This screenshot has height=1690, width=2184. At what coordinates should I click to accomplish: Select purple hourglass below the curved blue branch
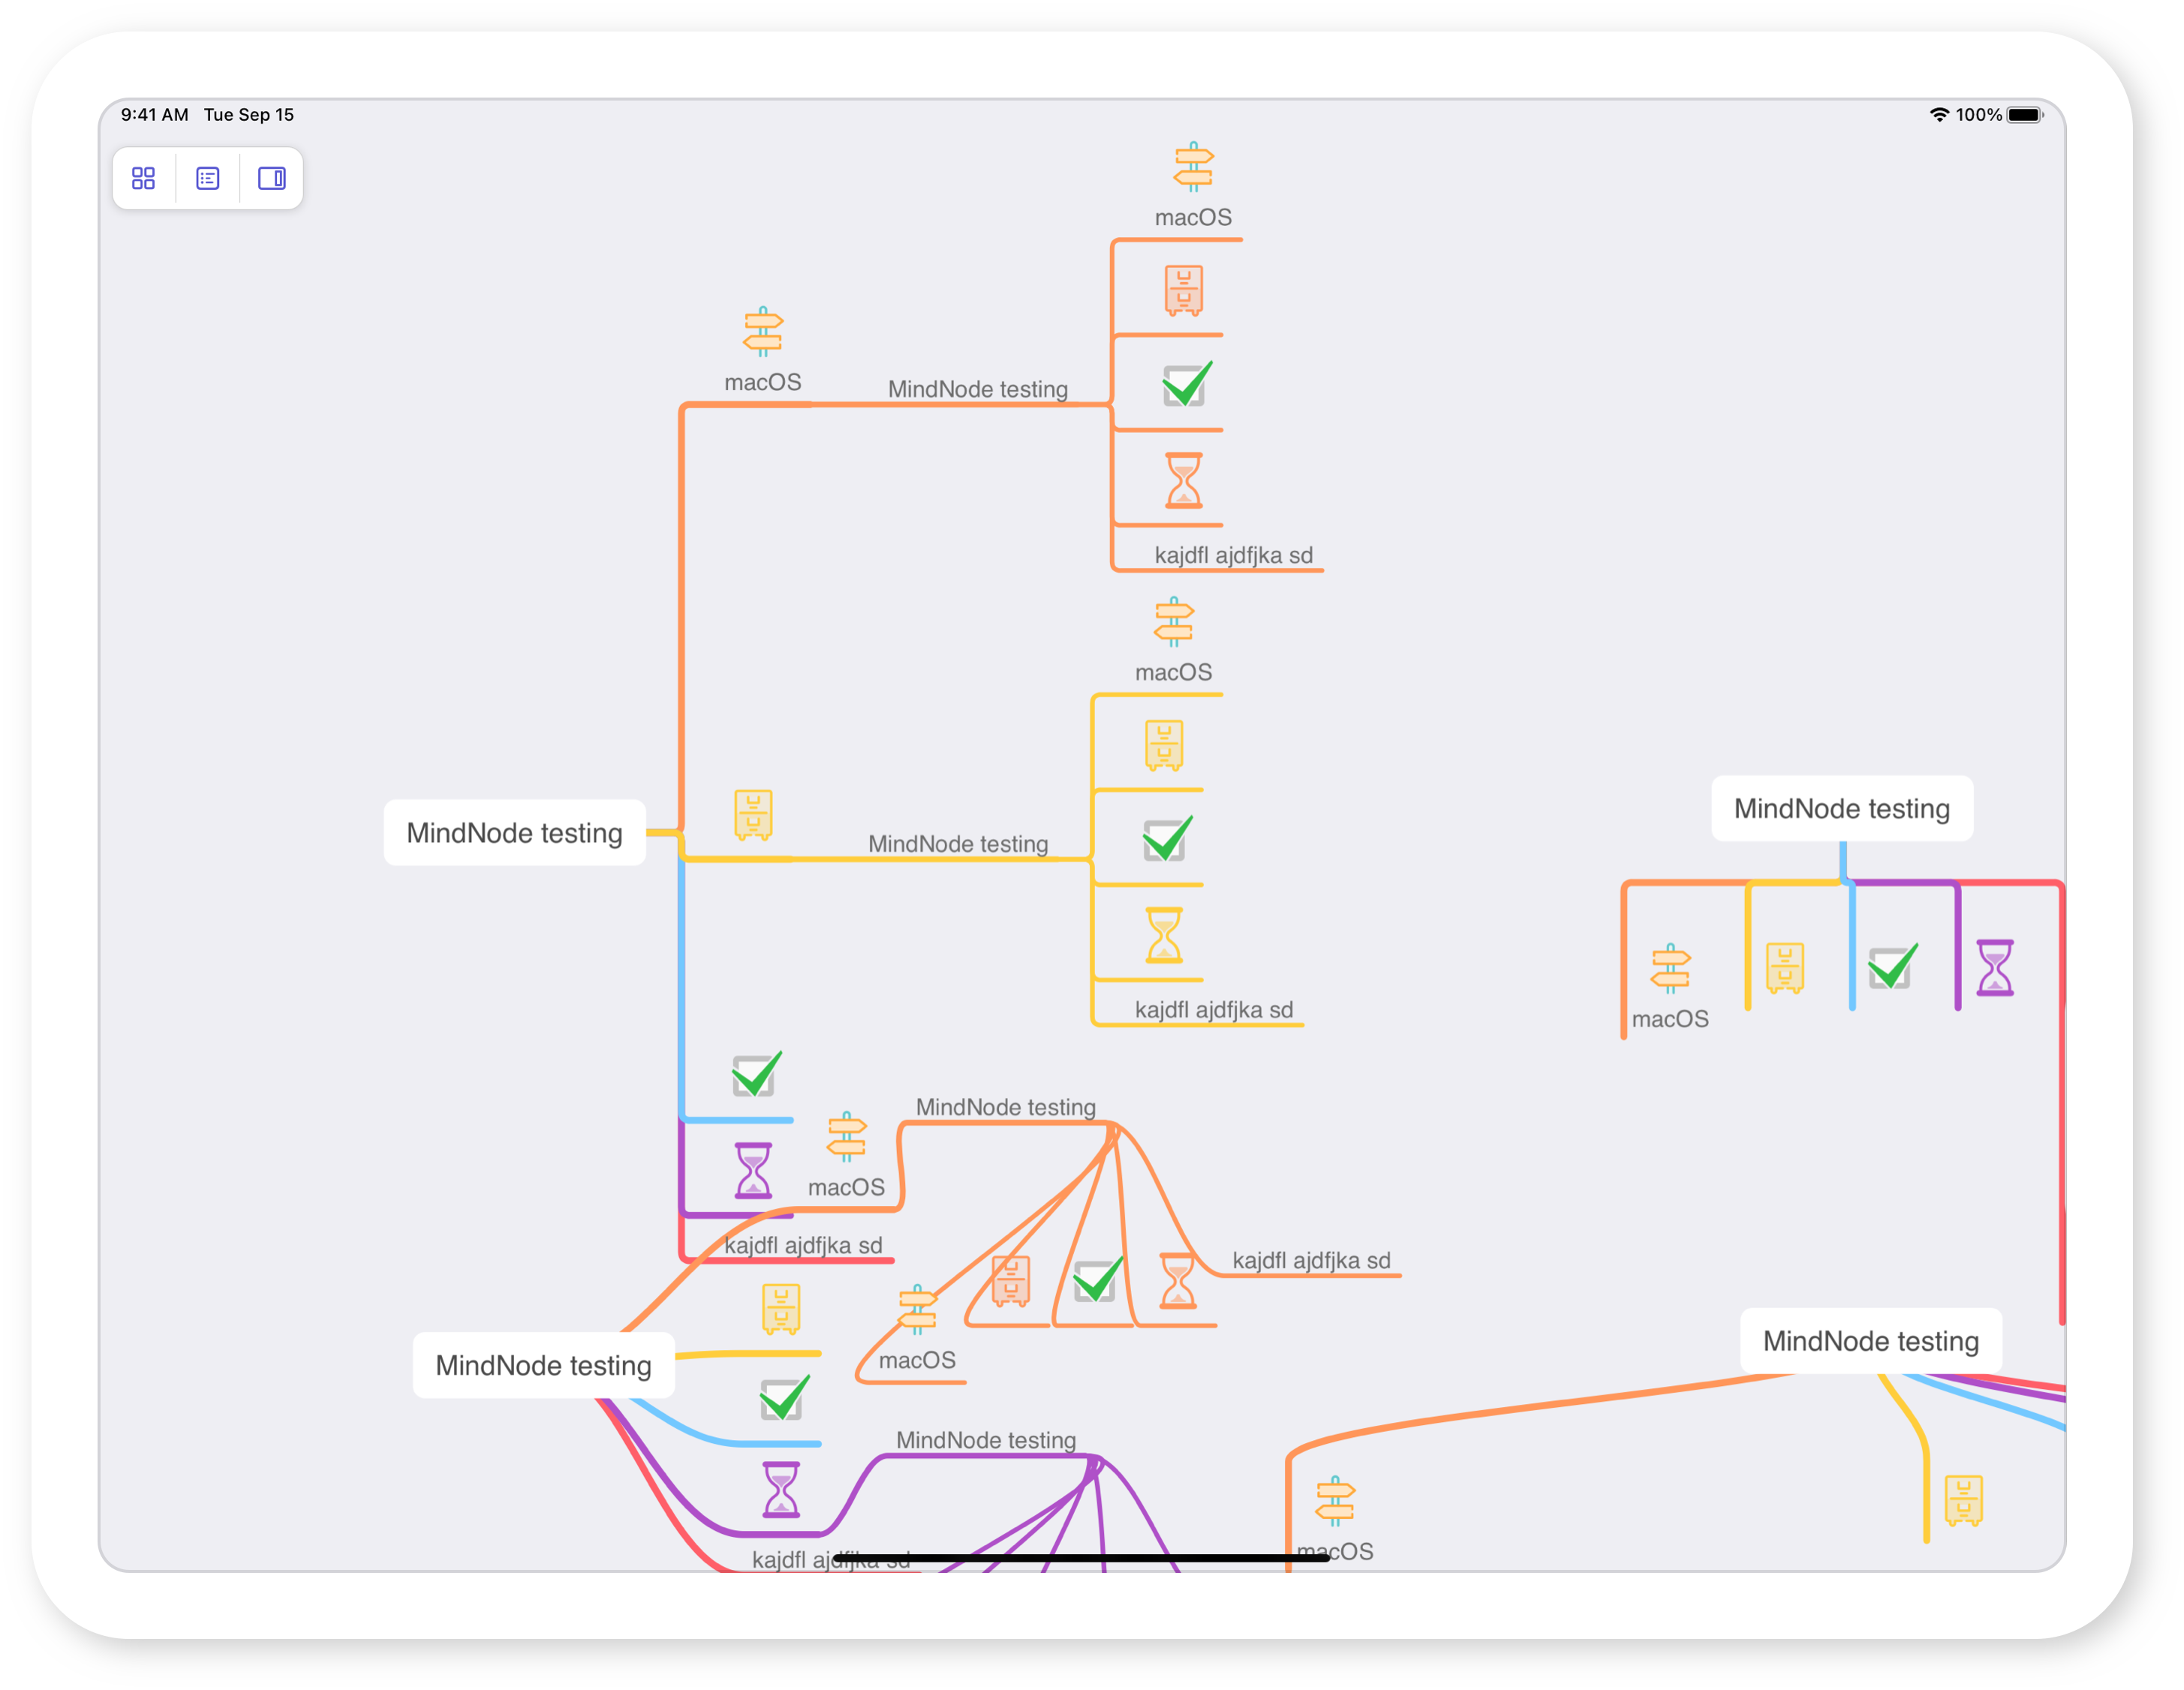781,1490
